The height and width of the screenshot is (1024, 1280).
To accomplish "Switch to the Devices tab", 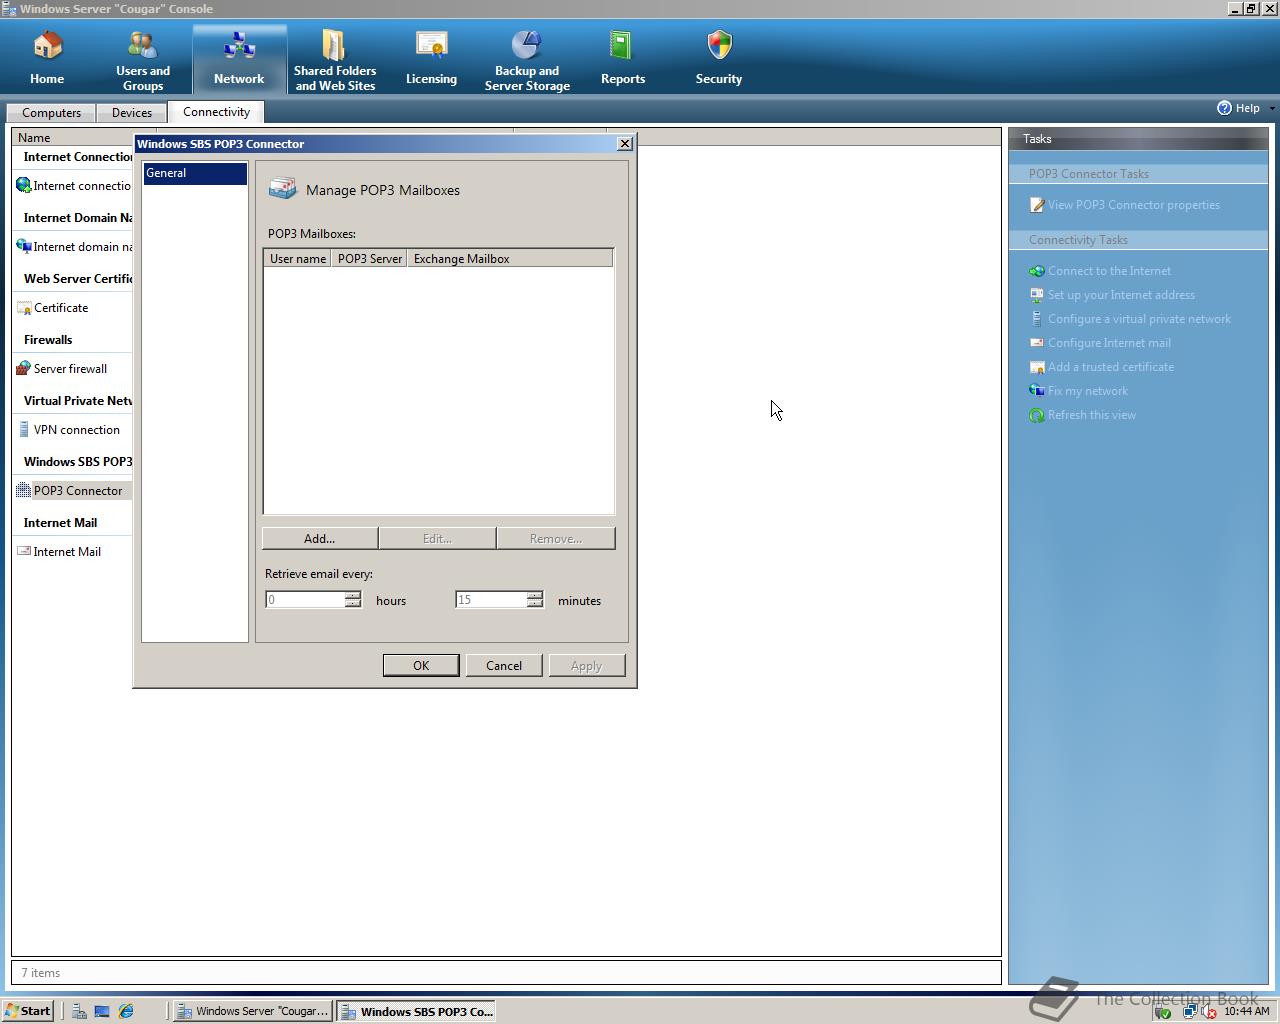I will click(x=132, y=113).
